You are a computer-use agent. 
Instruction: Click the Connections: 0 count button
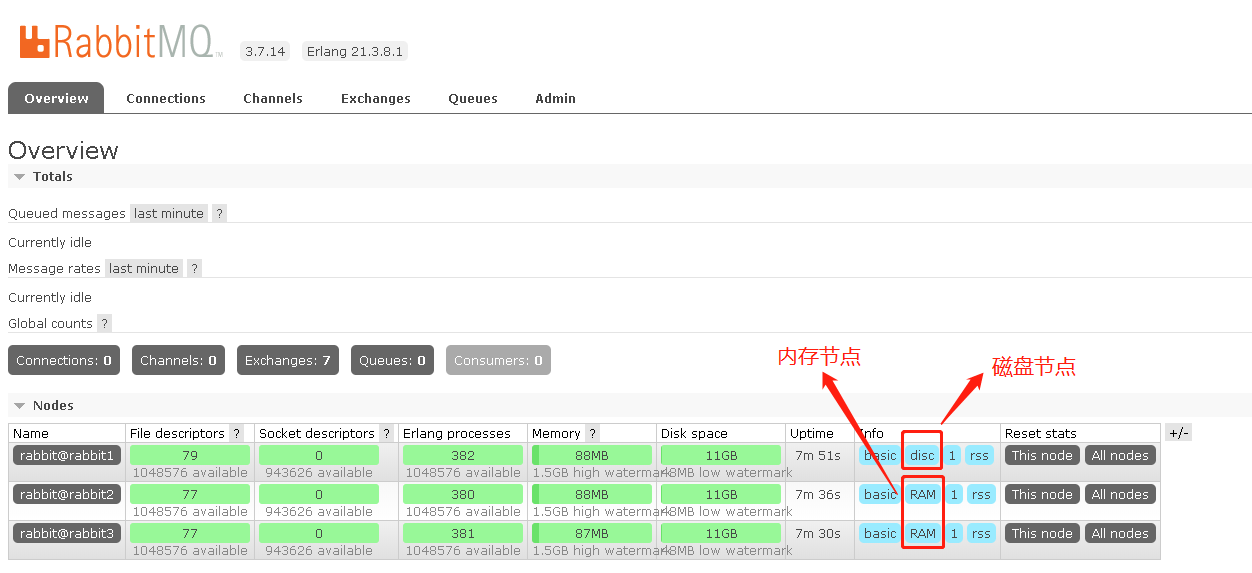point(64,360)
